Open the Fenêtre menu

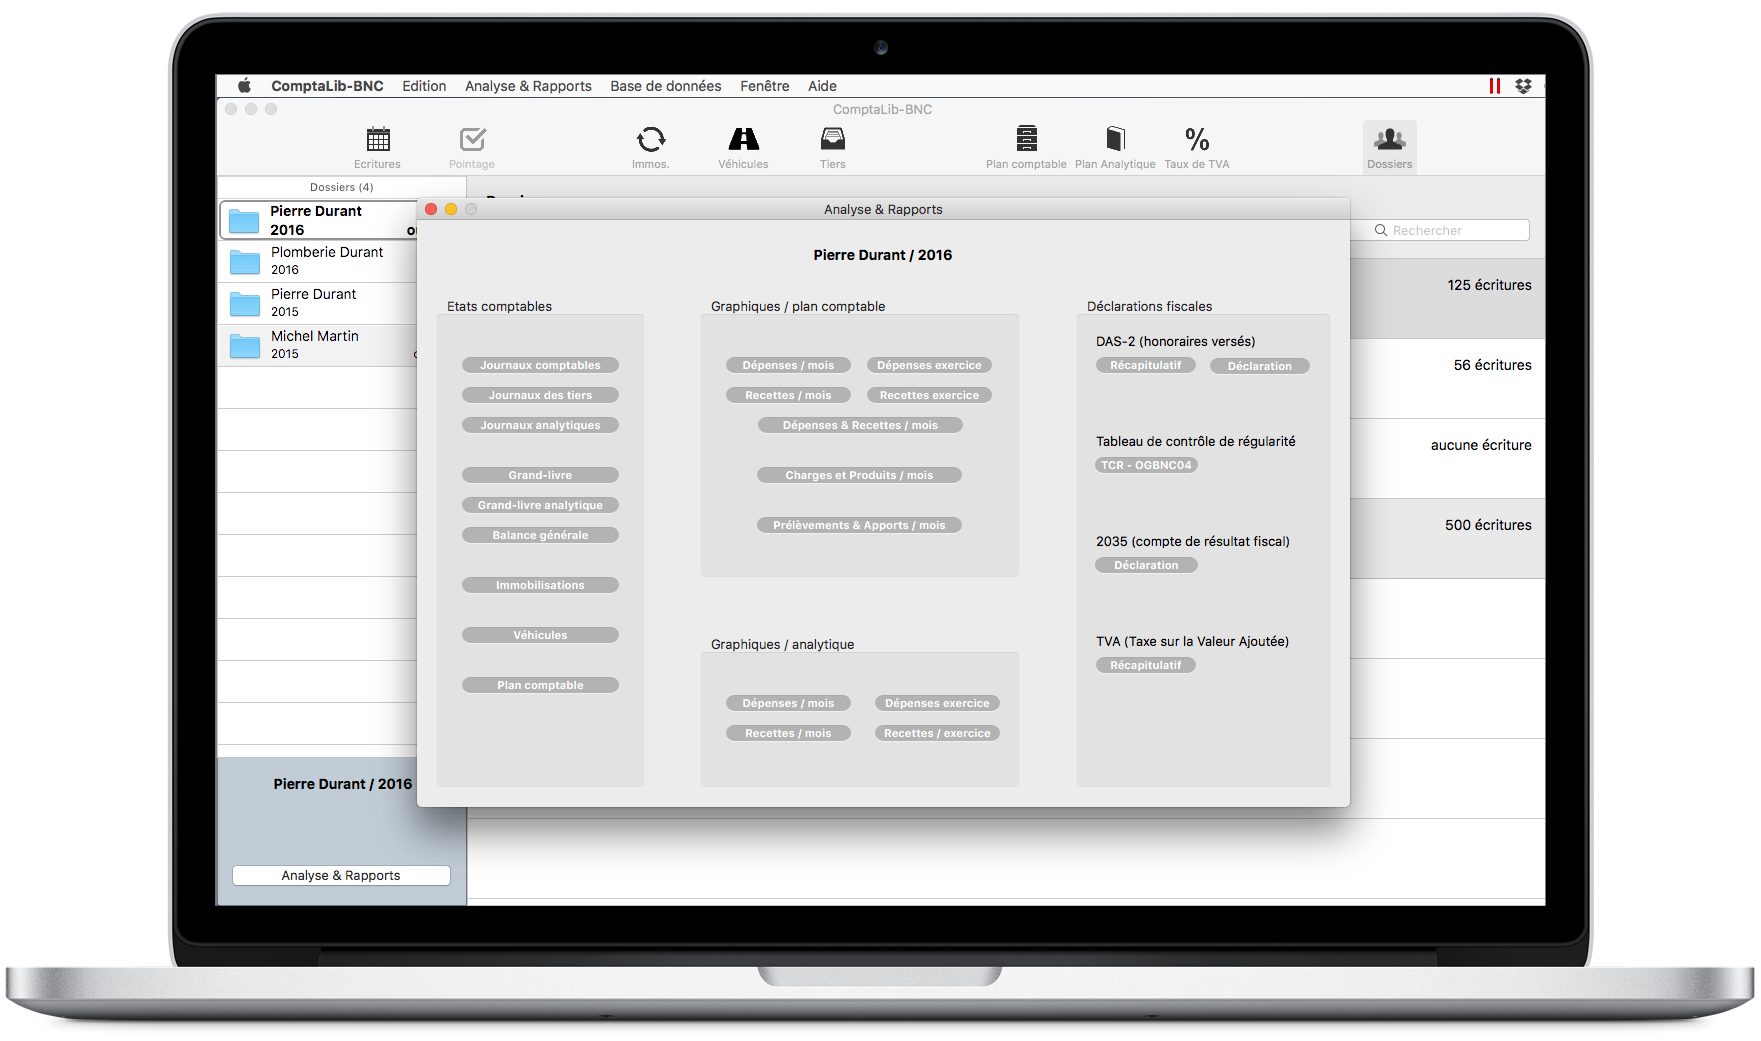(x=765, y=86)
